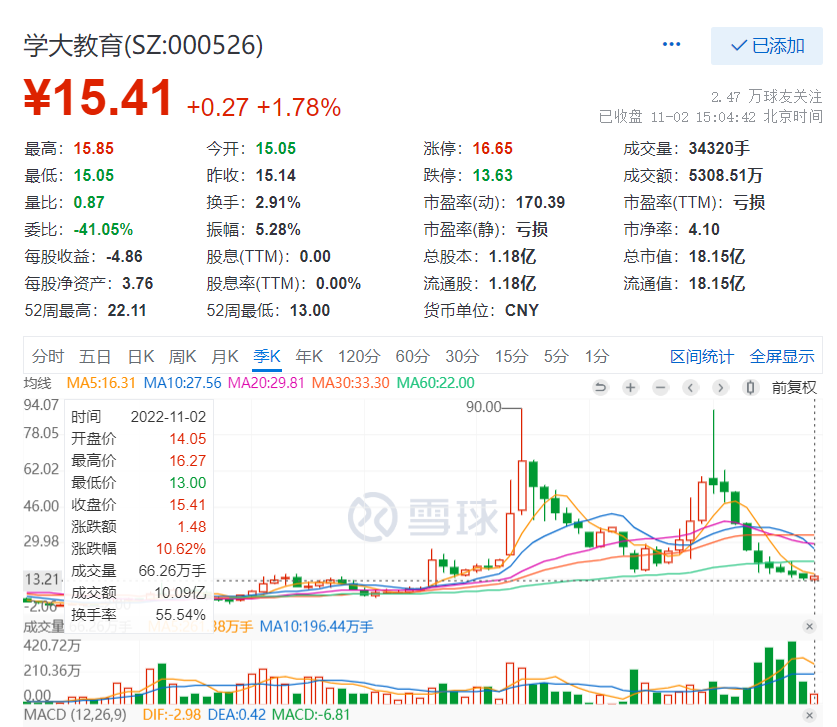Click the tooltip date 2022-11-02

coord(168,416)
